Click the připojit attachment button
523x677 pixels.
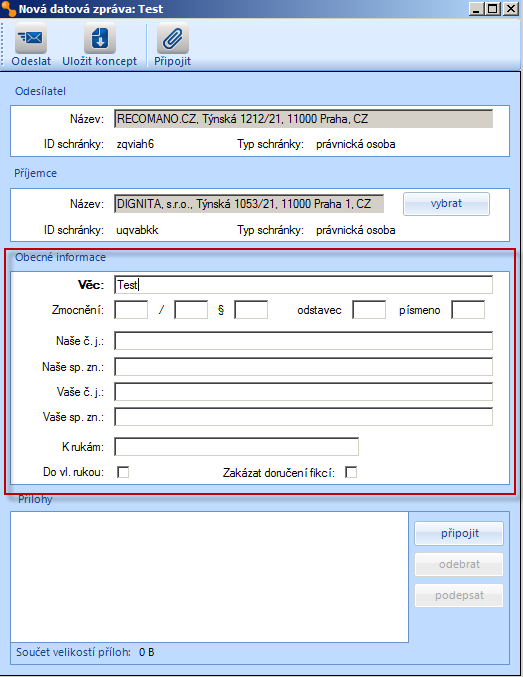459,533
